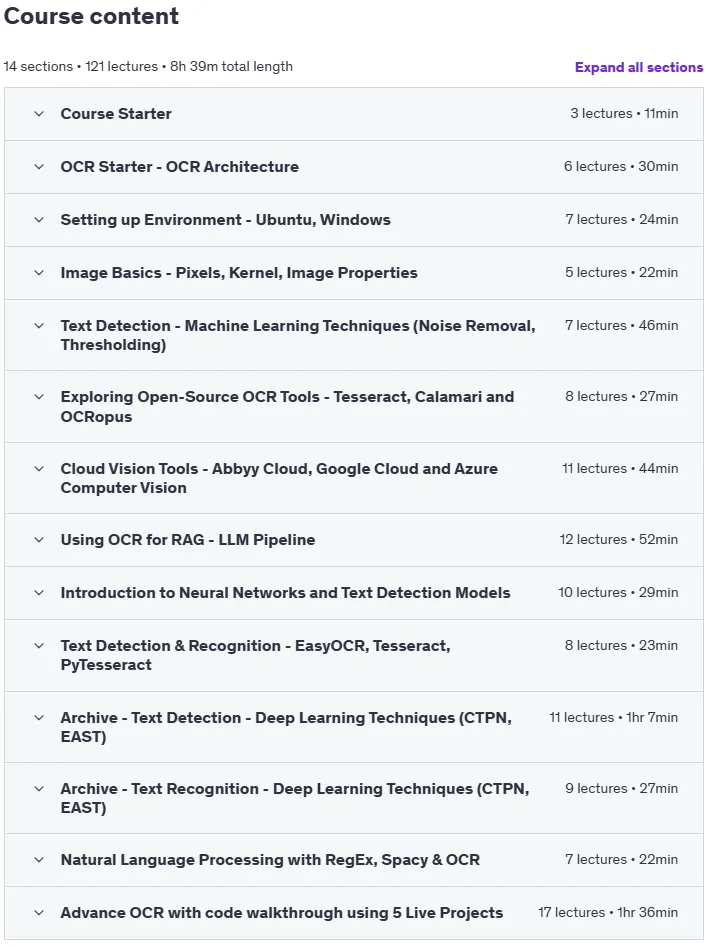The width and height of the screenshot is (709, 947).
Task: Click the '17 lectures • 1hr 36min' label
Action: 608,912
